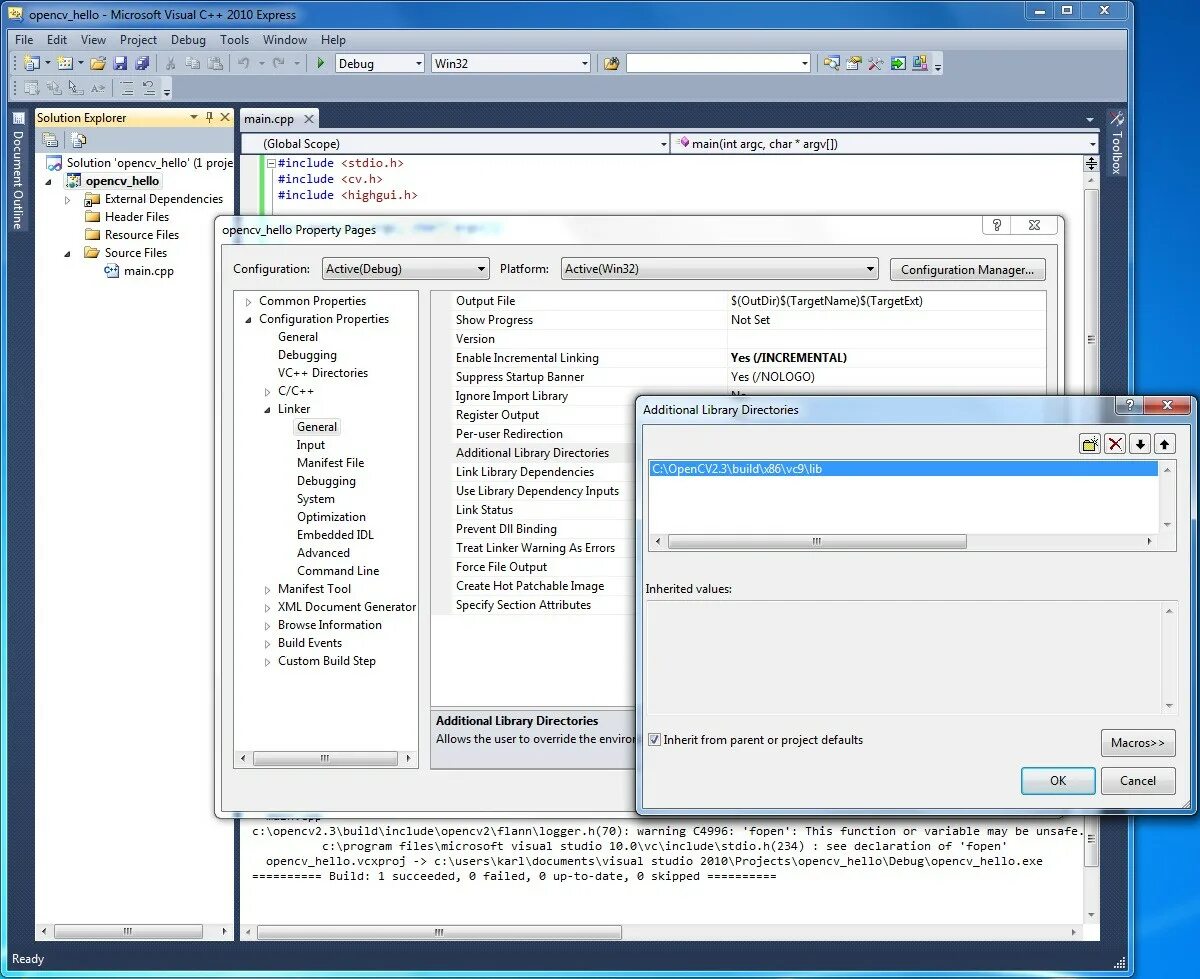This screenshot has height=979, width=1200.
Task: Click the Cut scissors icon
Action: 170,63
